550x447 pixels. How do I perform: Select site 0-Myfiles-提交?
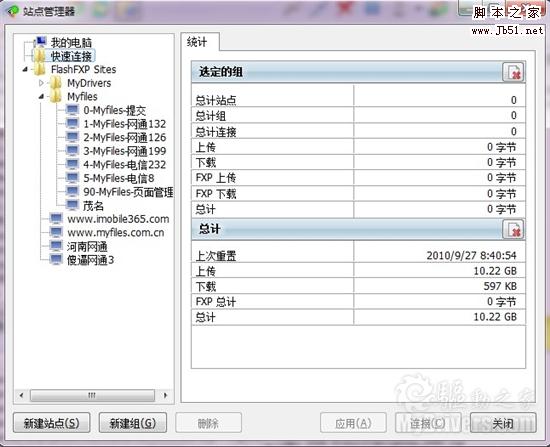point(114,110)
